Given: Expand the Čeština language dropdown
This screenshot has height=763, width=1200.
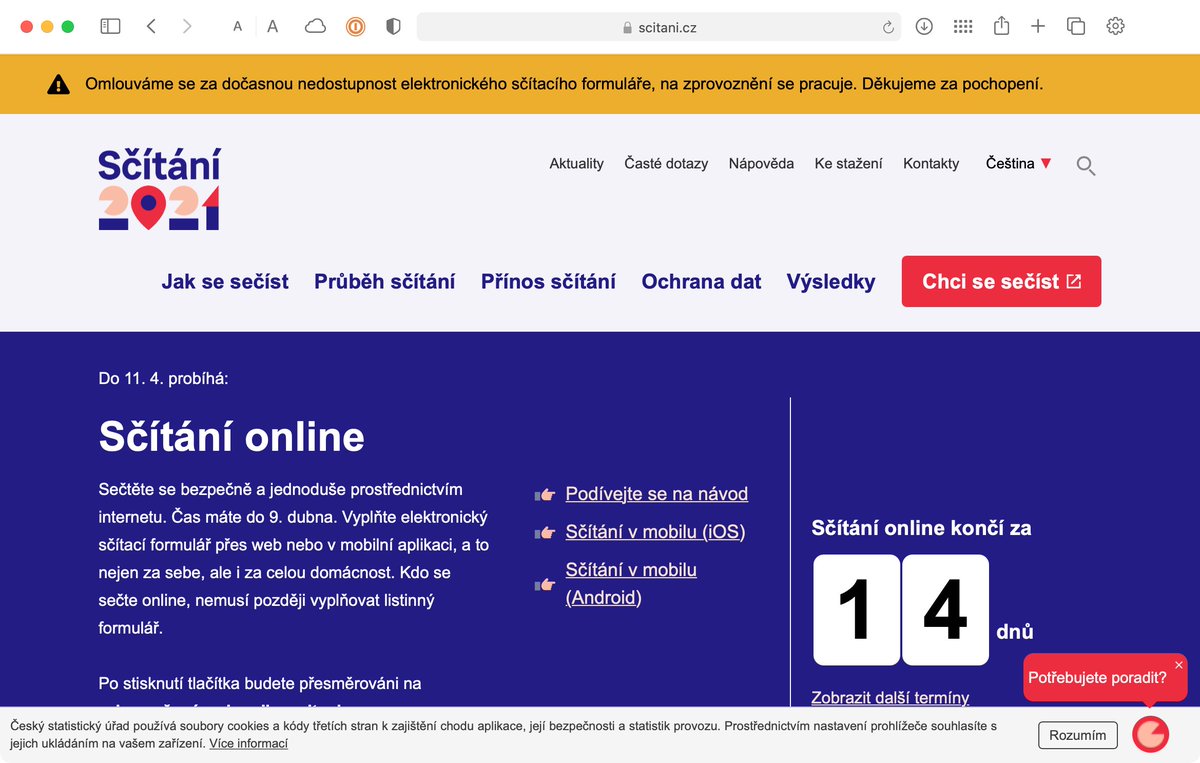Looking at the screenshot, I should [1019, 163].
